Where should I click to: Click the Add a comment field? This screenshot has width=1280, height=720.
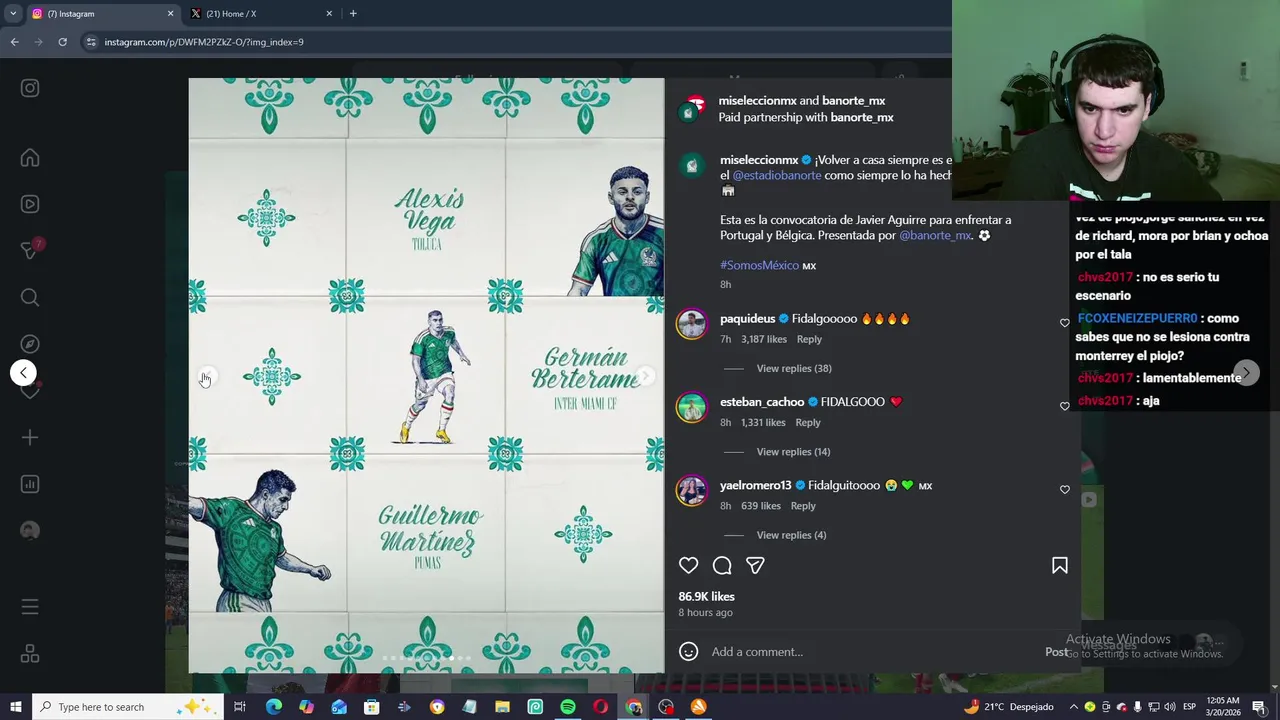point(872,652)
